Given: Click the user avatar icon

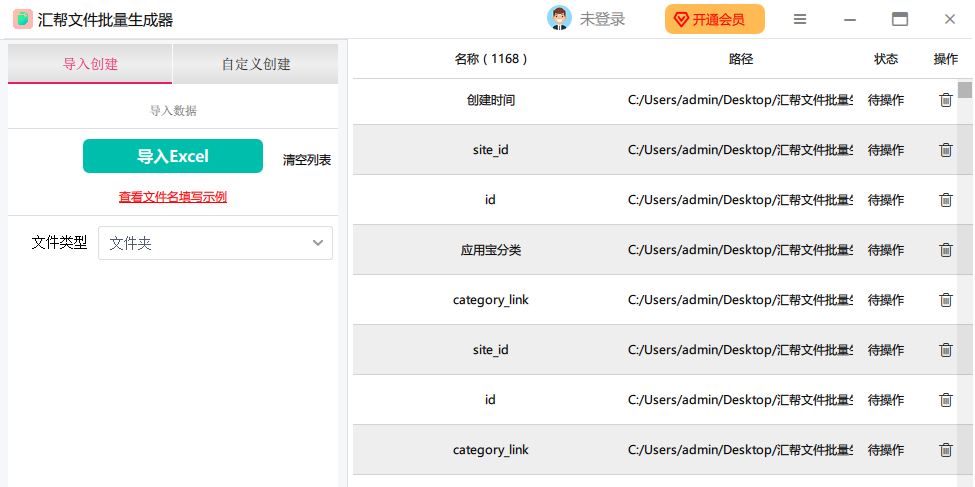Looking at the screenshot, I should point(559,19).
